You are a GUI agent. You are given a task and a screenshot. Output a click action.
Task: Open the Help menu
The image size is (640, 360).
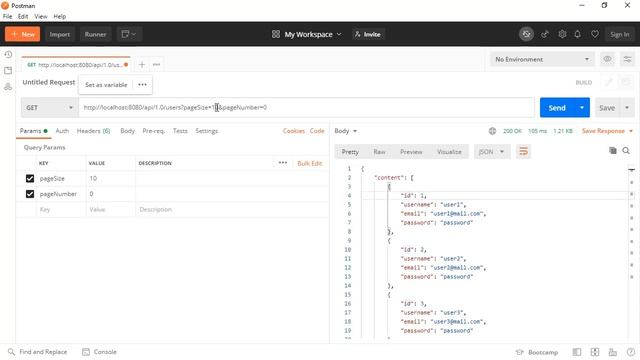point(60,16)
